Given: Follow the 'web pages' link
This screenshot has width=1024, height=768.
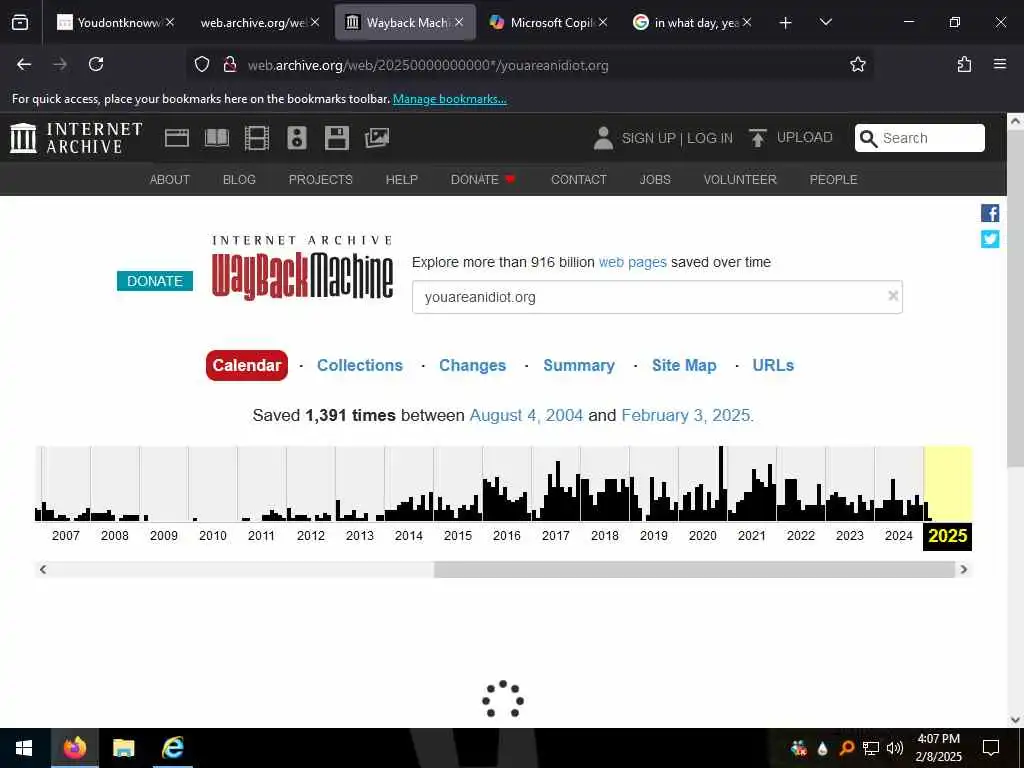Looking at the screenshot, I should pyautogui.click(x=633, y=263).
